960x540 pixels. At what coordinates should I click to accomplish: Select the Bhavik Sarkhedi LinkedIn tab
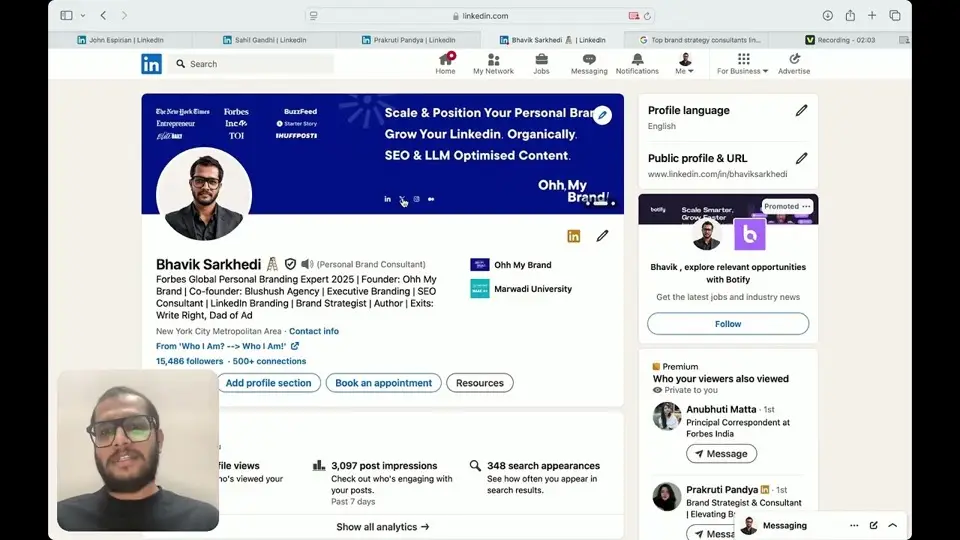(552, 40)
